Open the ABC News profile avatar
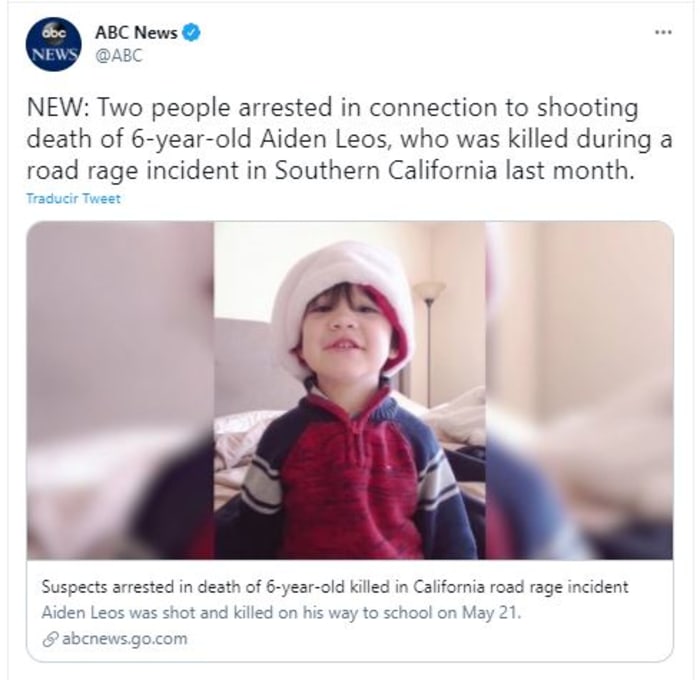 point(54,44)
